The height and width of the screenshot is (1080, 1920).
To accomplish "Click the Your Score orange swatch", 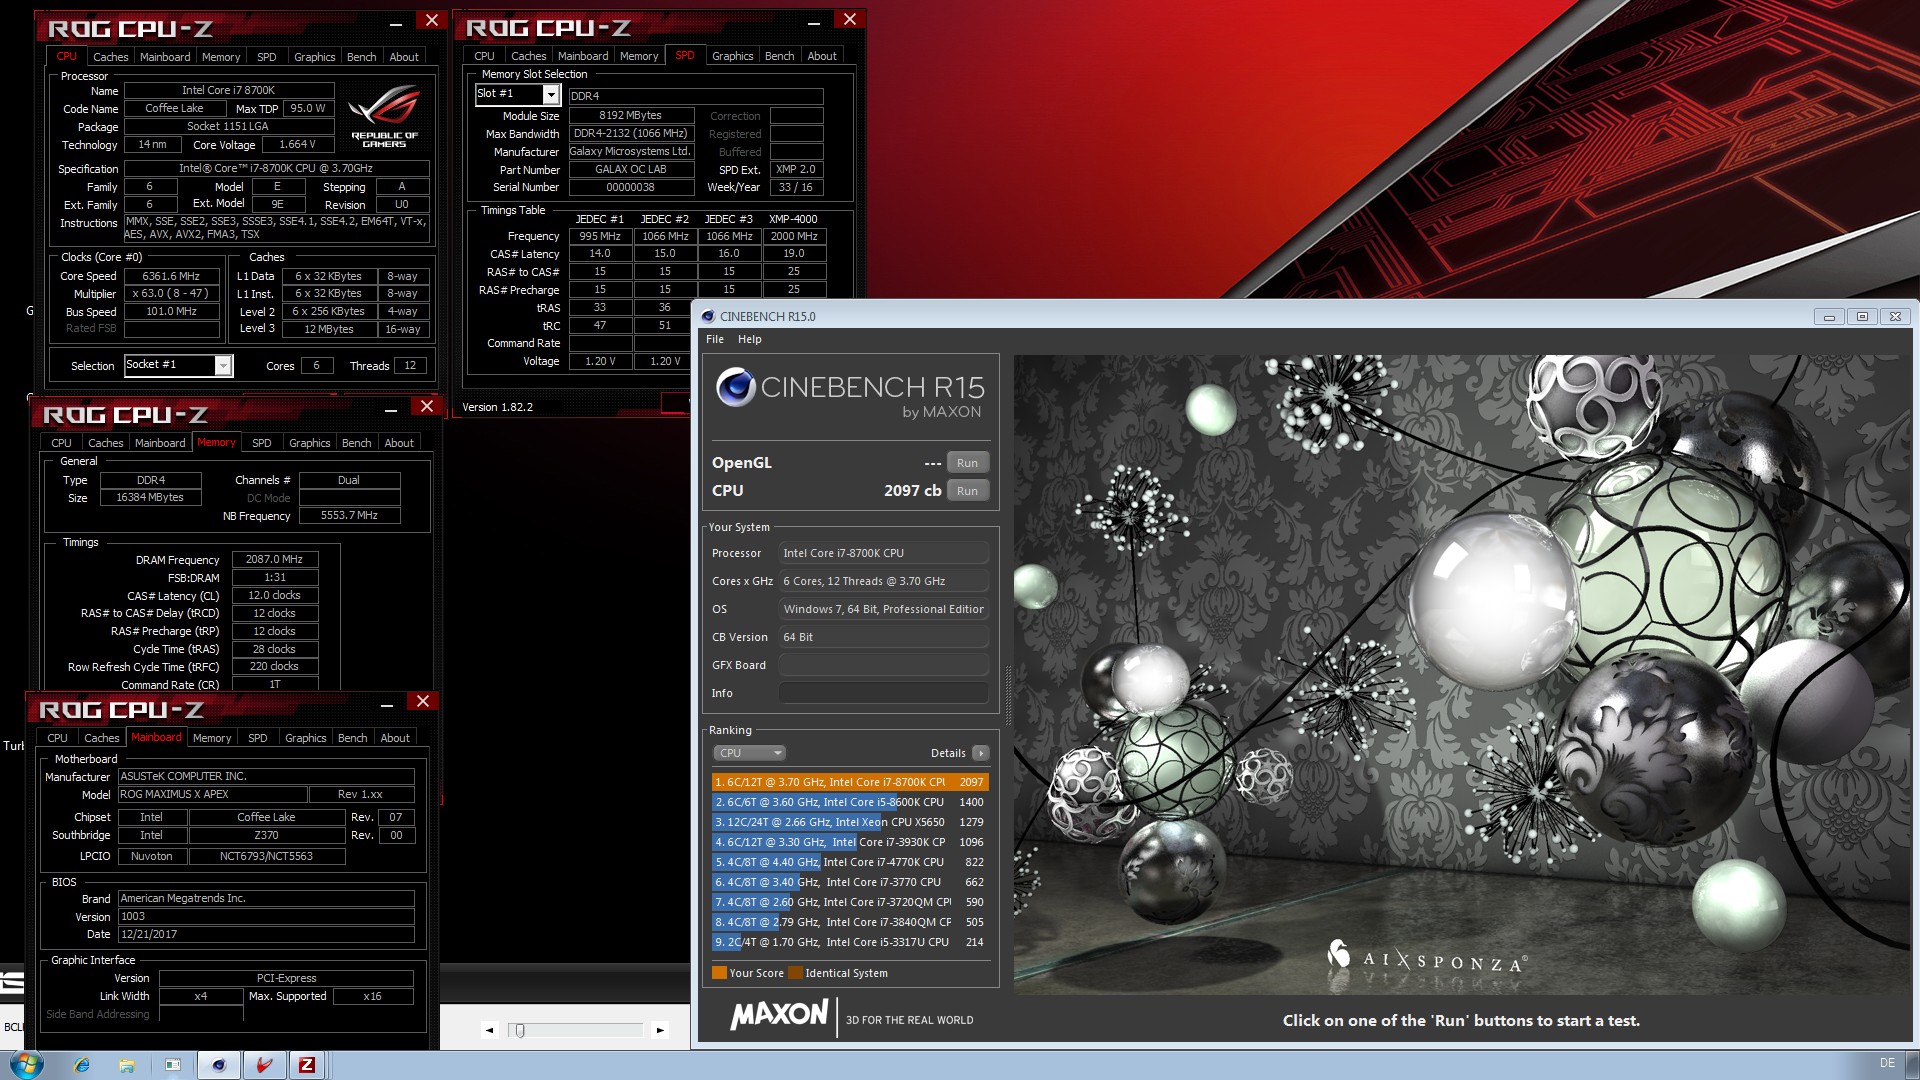I will point(719,973).
